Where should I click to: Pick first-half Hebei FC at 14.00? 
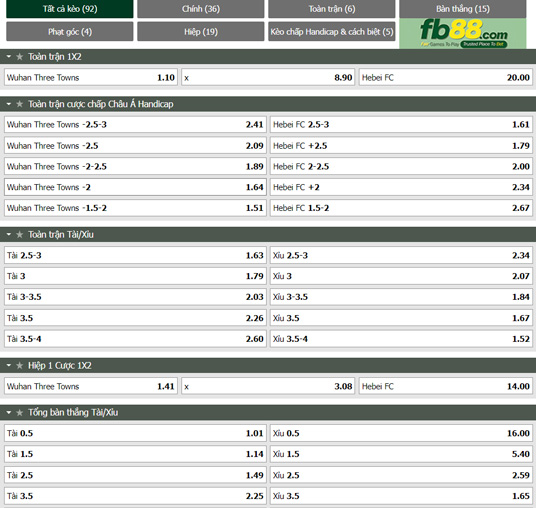446,386
